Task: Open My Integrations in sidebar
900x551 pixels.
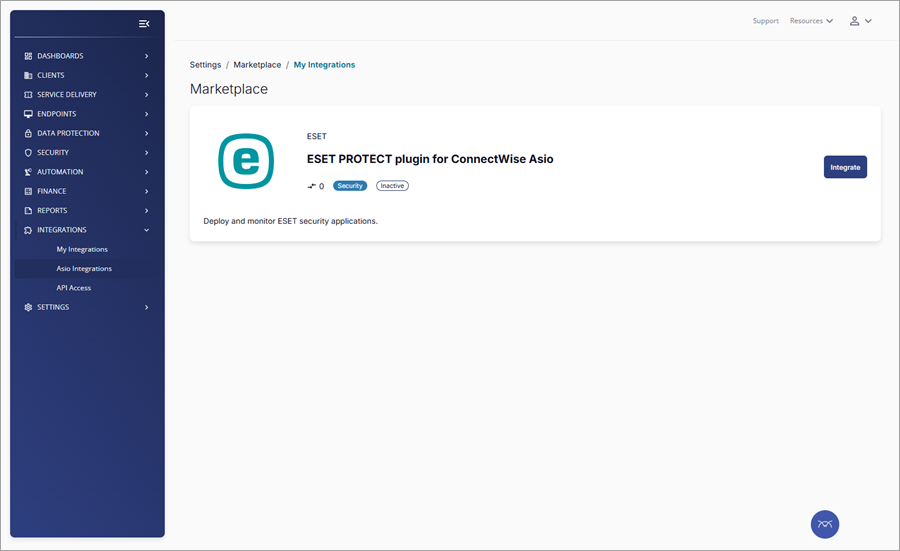Action: point(82,249)
